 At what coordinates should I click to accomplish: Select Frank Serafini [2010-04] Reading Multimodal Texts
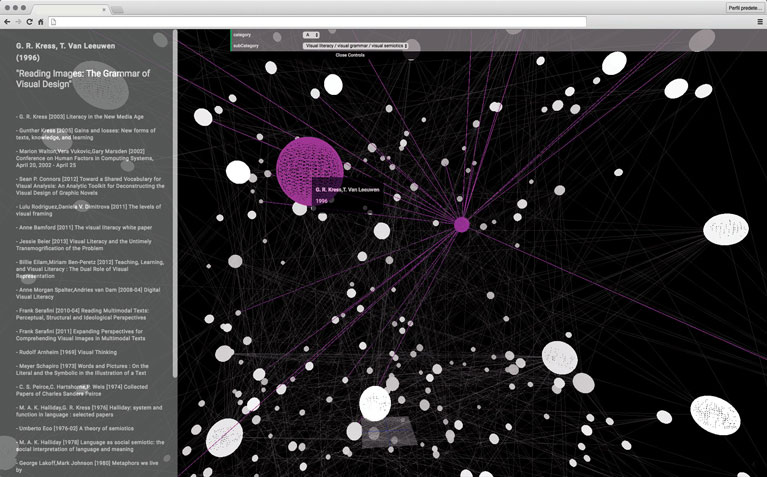pyautogui.click(x=82, y=314)
